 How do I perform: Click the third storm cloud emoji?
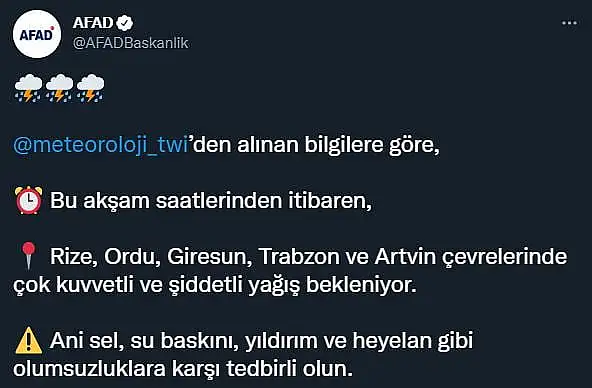[x=90, y=88]
